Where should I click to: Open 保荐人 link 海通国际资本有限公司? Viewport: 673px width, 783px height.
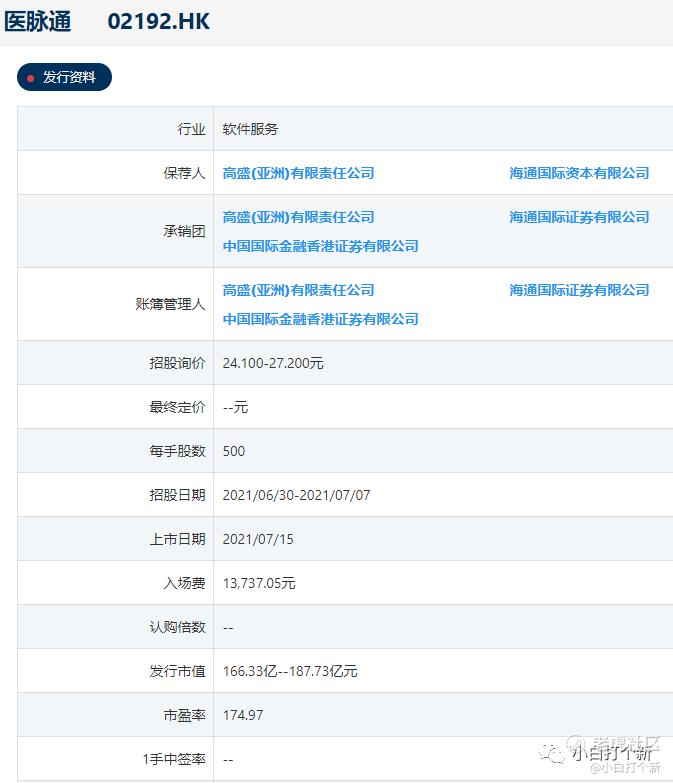point(579,173)
